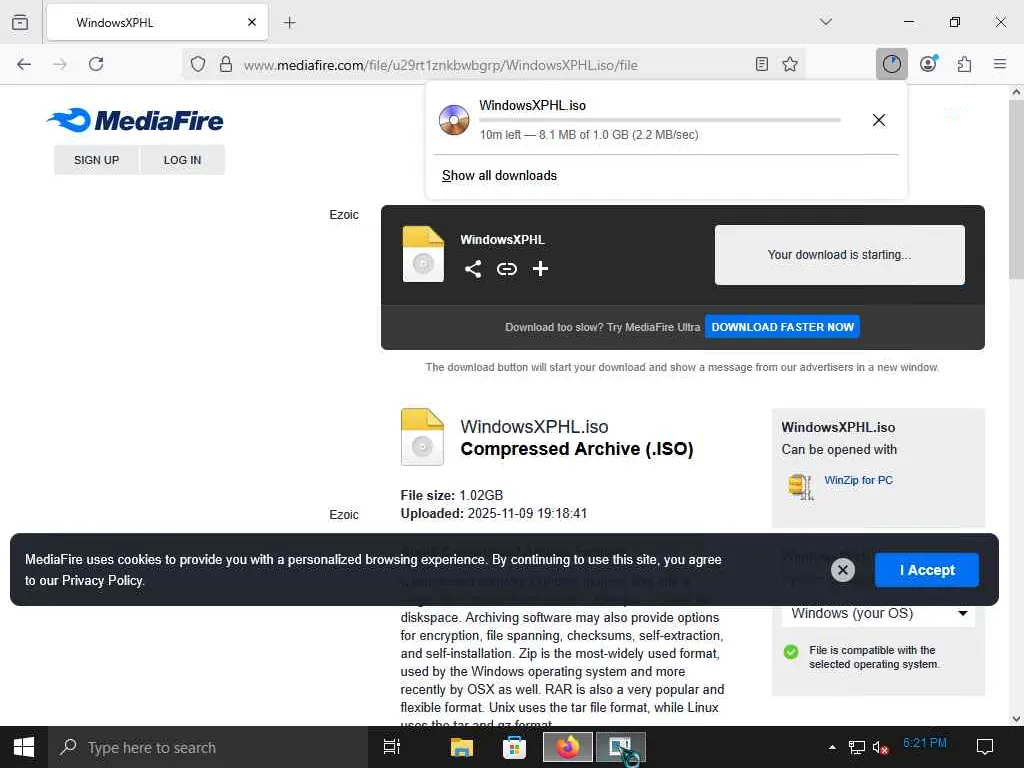Open File Explorer from taskbar
Image resolution: width=1024 pixels, height=768 pixels.
coord(461,747)
